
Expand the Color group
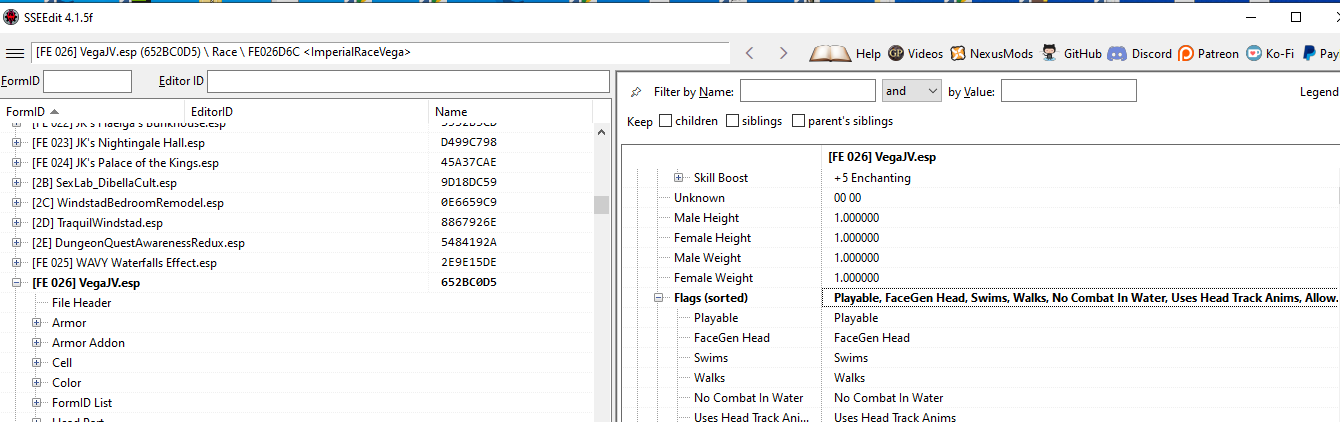(x=37, y=383)
